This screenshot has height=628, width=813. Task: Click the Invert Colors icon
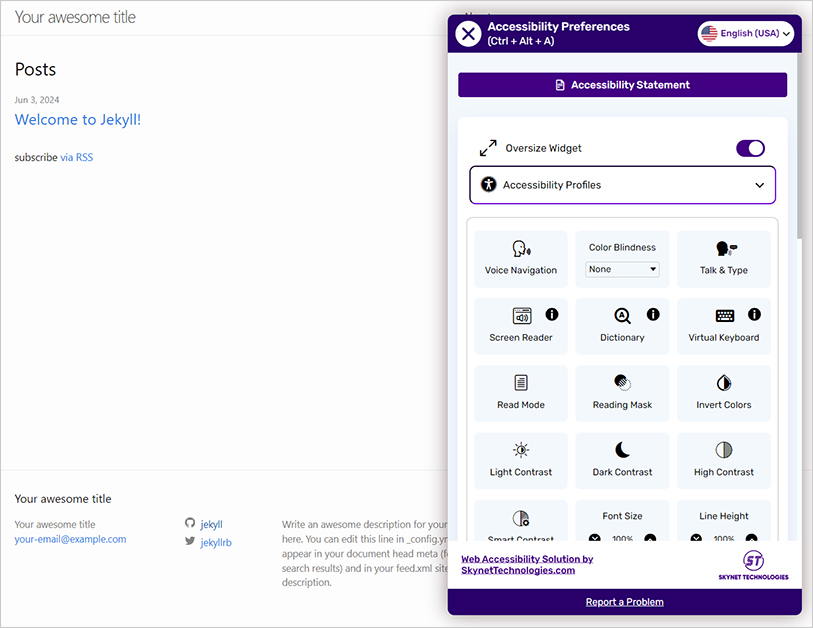(x=724, y=383)
